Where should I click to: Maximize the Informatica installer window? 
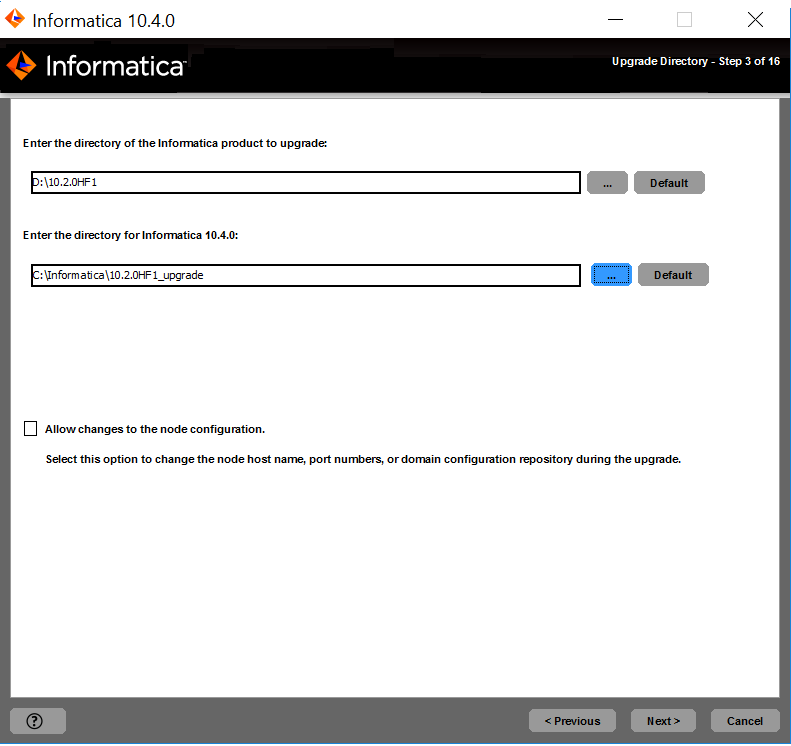tap(685, 20)
